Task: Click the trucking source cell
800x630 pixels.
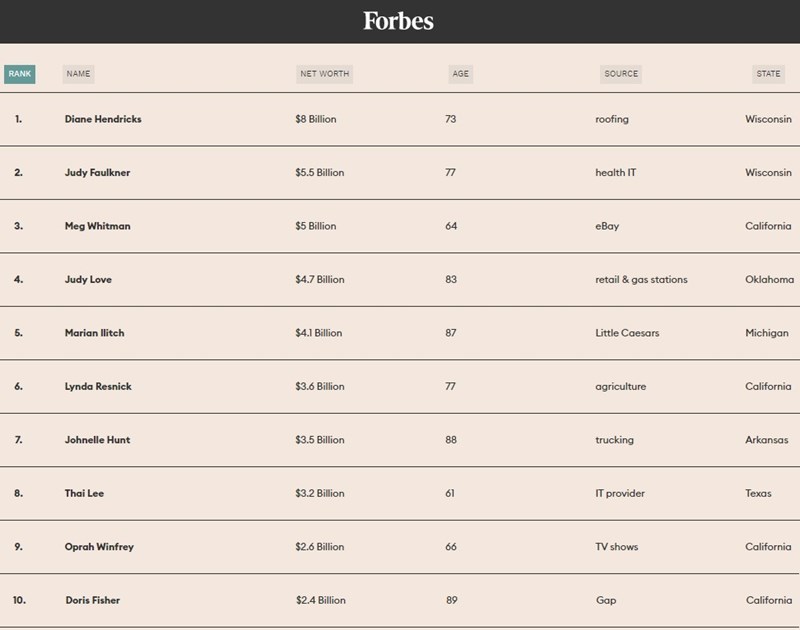Action: point(614,440)
